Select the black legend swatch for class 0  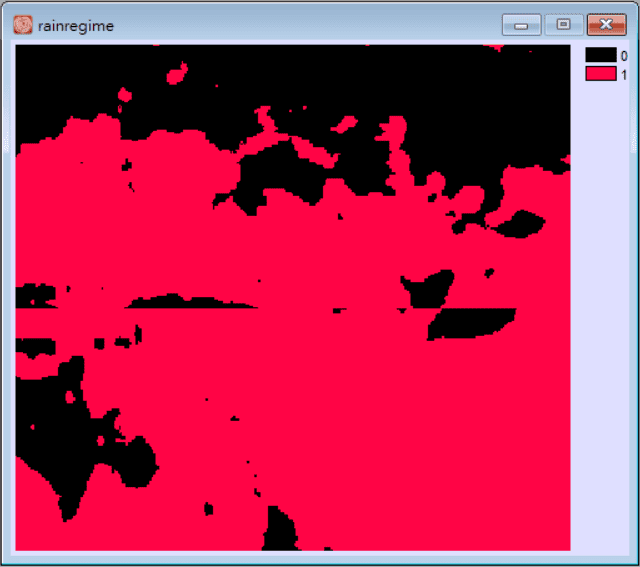(601, 55)
